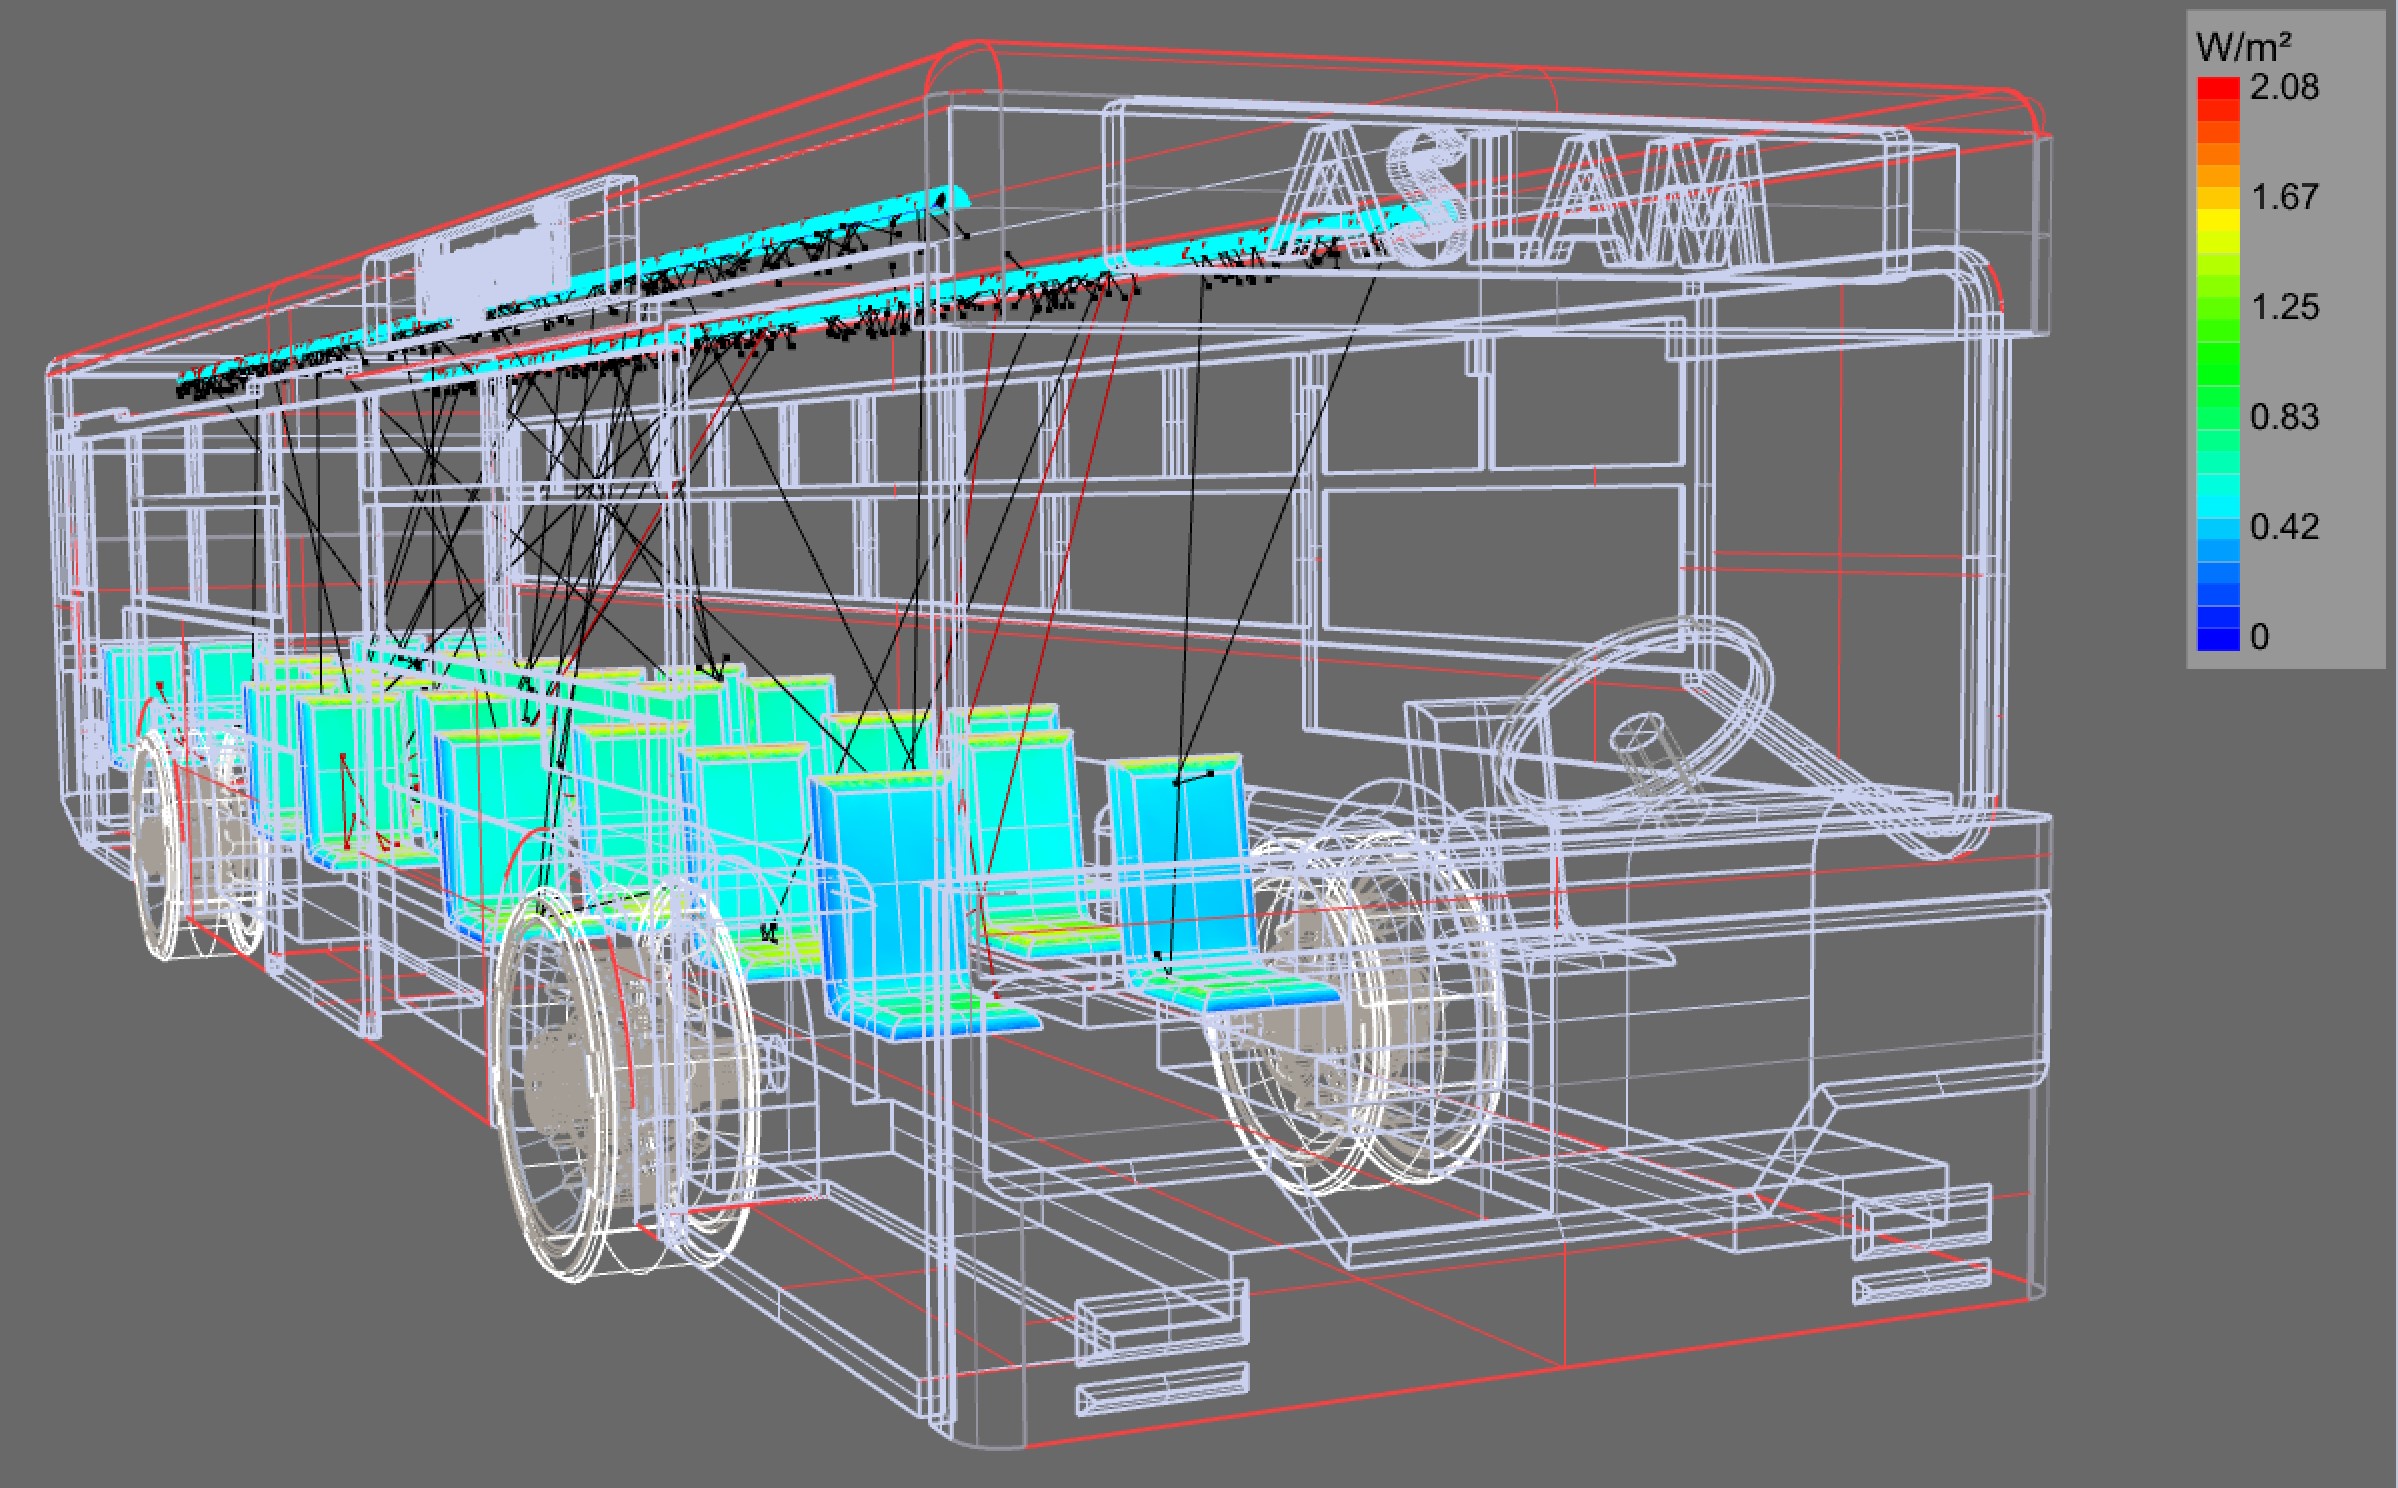This screenshot has height=1488, width=2398.
Task: Click the dark blue swatch at legend bottom
Action: point(2217,637)
